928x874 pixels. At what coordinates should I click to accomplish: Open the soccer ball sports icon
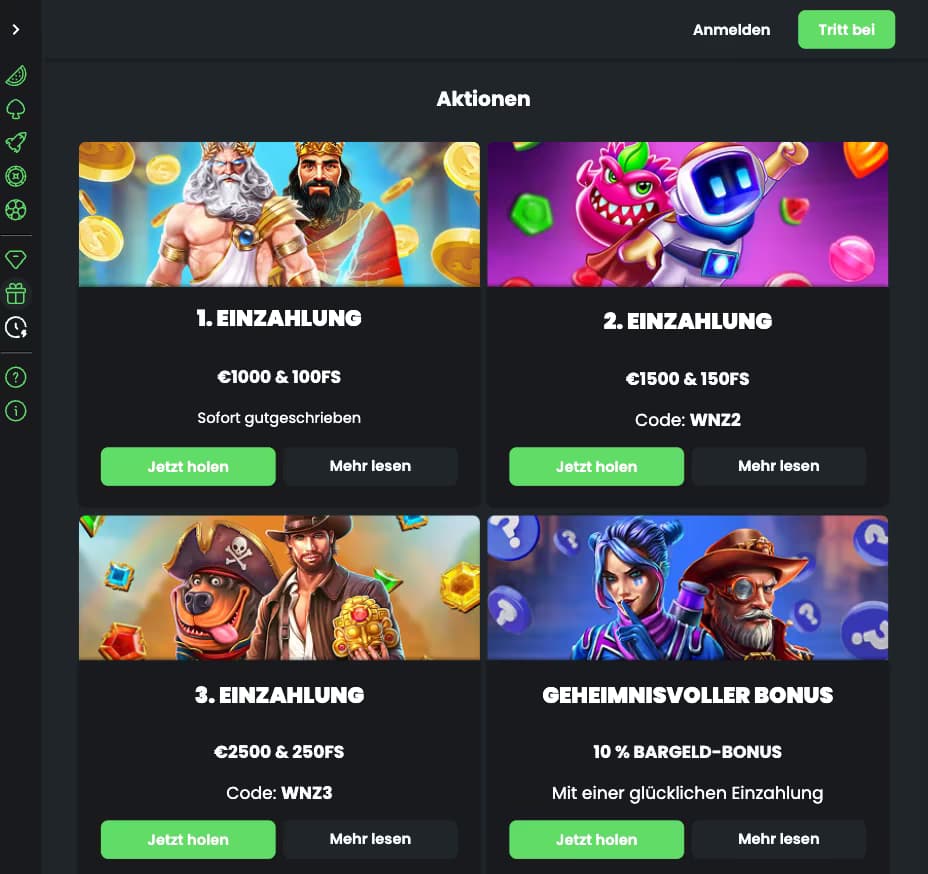[x=16, y=210]
